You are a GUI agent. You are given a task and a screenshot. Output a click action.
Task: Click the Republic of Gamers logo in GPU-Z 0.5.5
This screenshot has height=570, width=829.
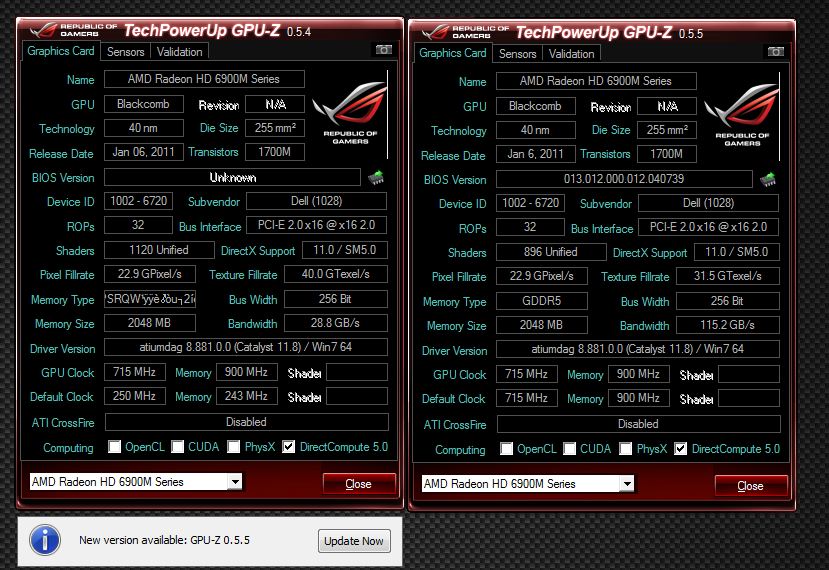742,115
